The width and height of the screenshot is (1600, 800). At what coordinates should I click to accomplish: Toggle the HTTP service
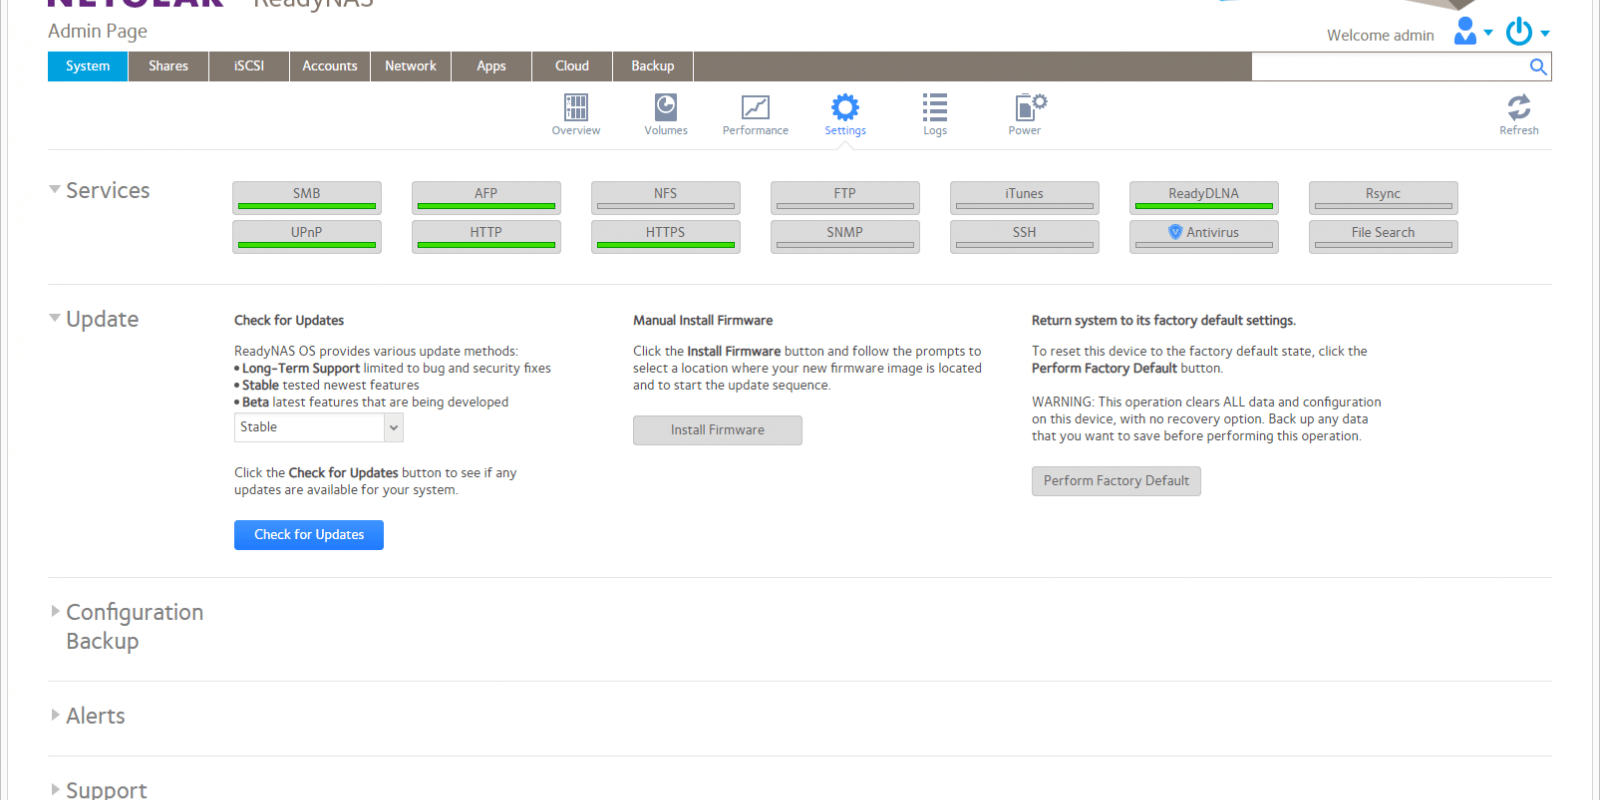tap(486, 237)
